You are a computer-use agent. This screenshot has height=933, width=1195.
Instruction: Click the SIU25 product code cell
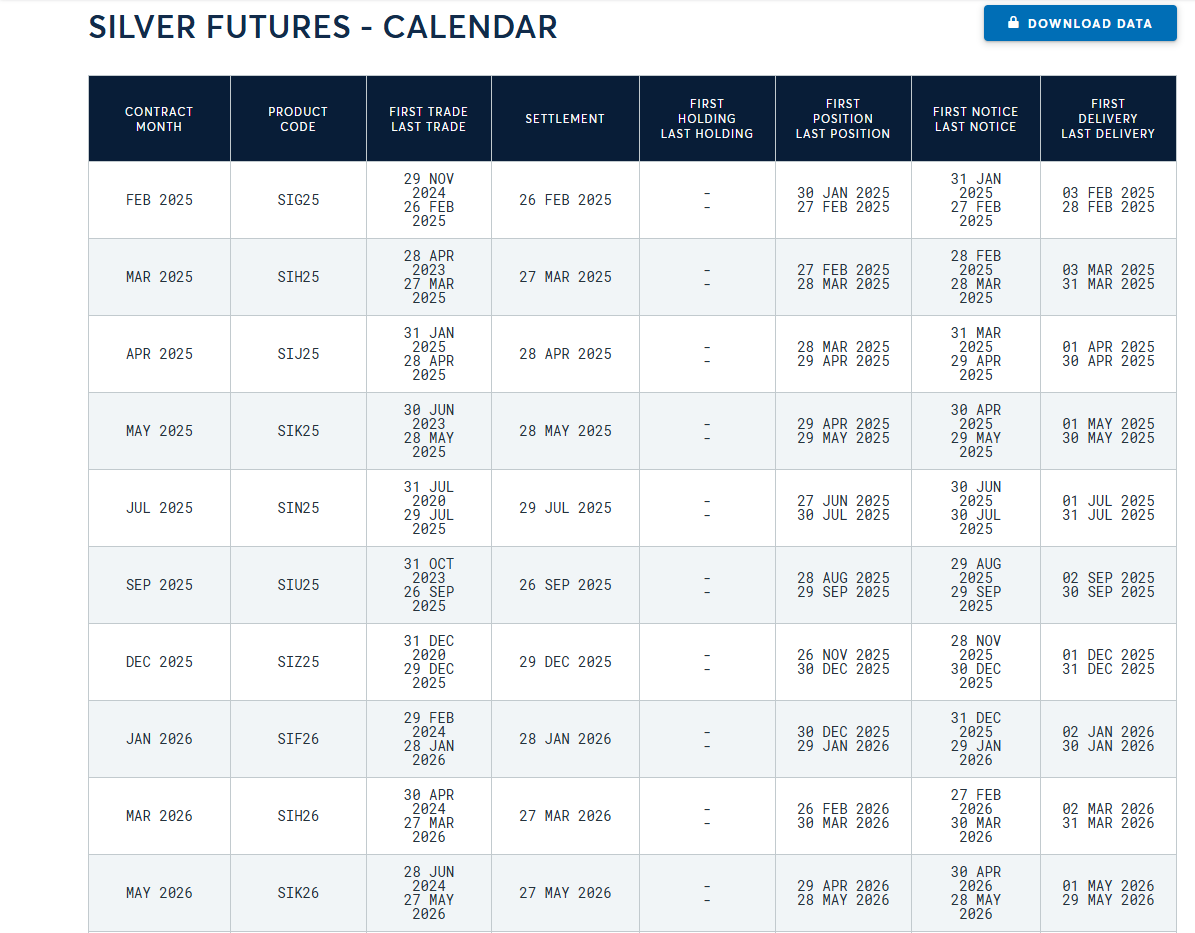click(x=298, y=585)
